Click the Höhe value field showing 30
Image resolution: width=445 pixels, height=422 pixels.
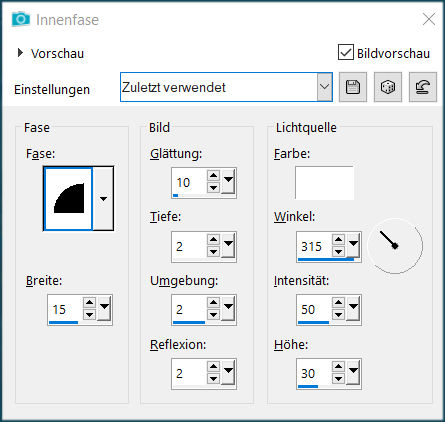314,373
